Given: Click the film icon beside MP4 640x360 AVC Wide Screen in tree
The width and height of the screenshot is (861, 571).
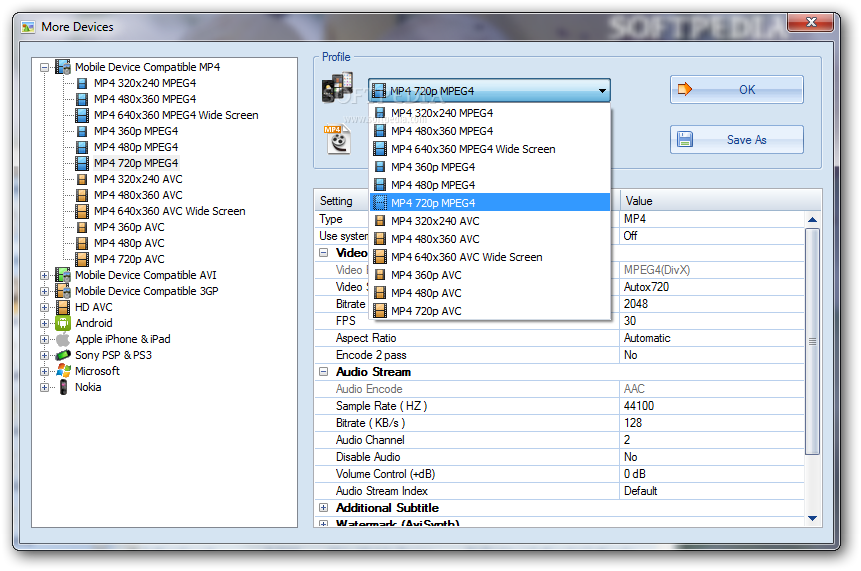Looking at the screenshot, I should coord(82,211).
